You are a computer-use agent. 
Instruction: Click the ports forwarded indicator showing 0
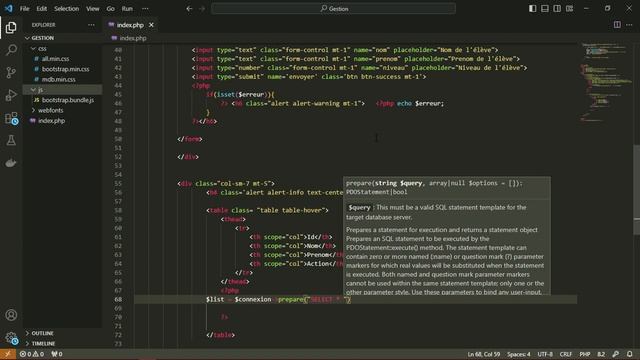(57, 354)
